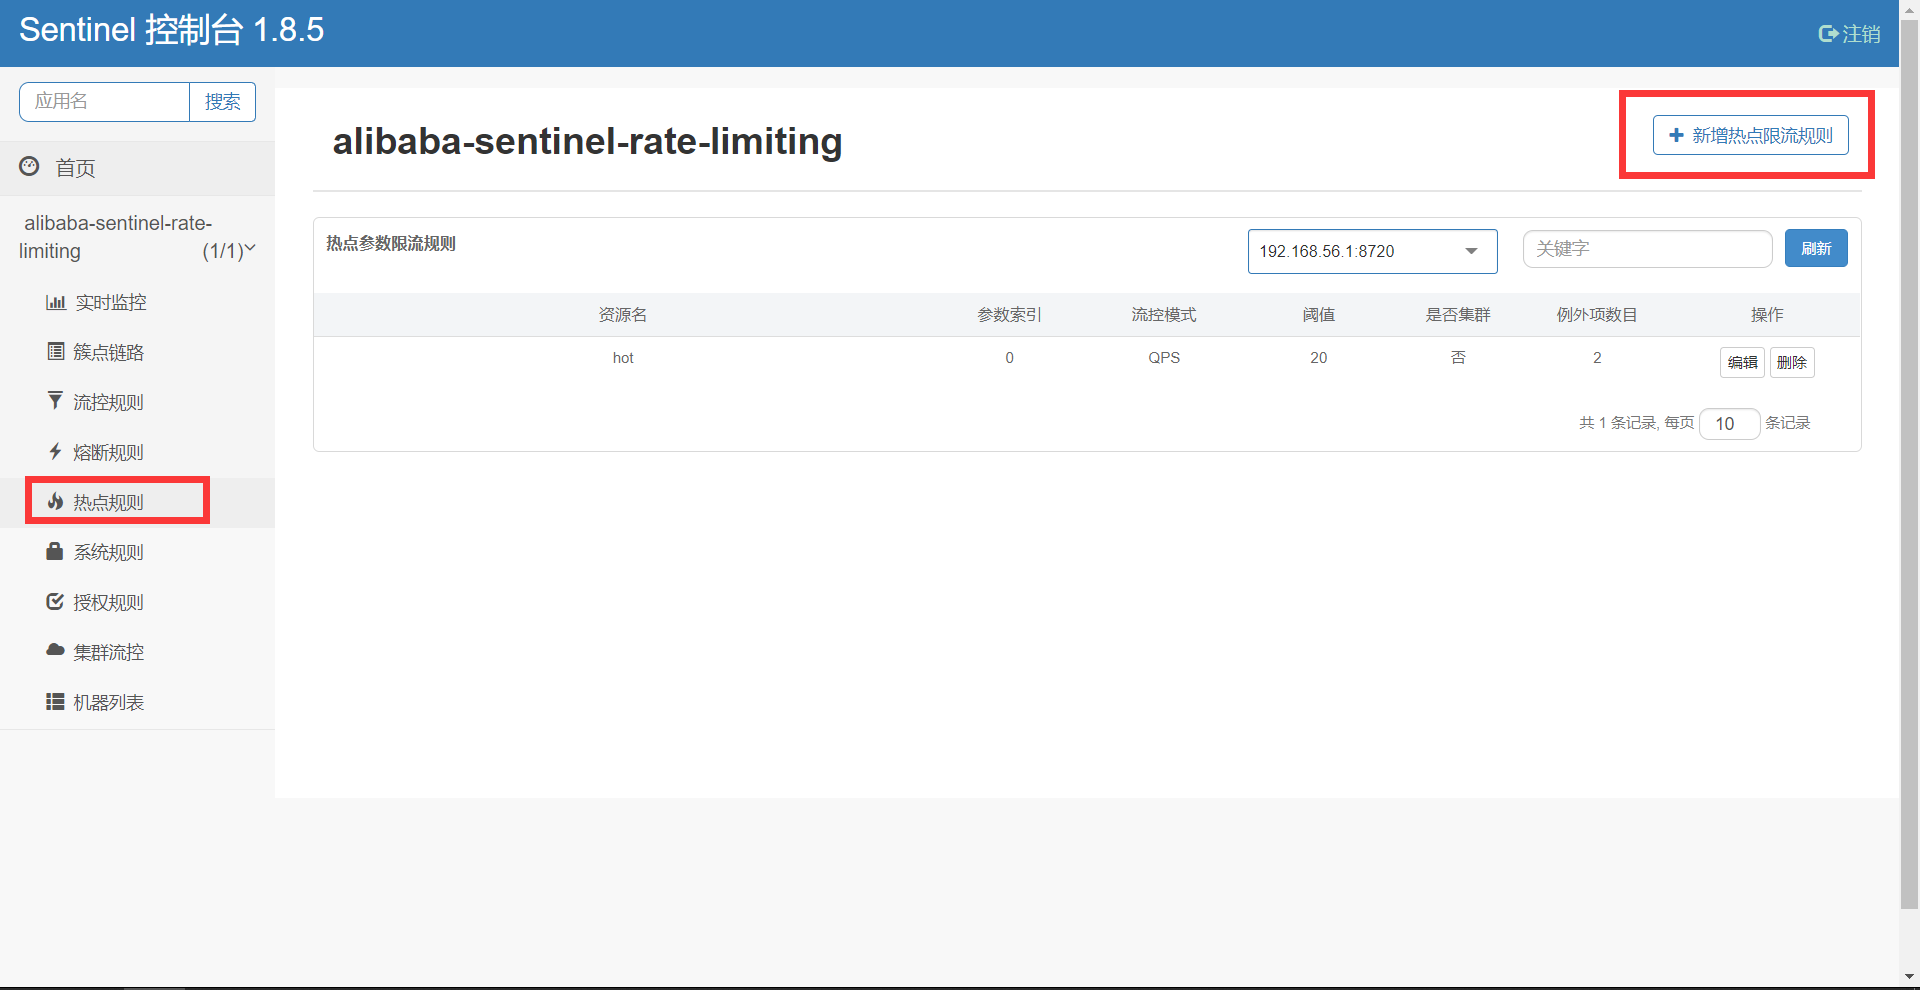The height and width of the screenshot is (990, 1920).
Task: Click the 是否集群 cell '否'
Action: (1458, 357)
